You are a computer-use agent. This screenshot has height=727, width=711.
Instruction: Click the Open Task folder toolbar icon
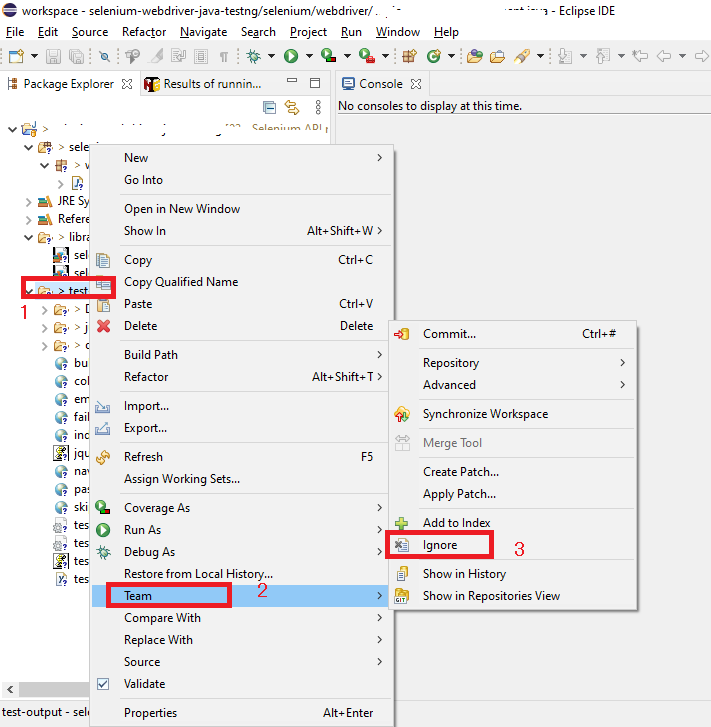point(497,56)
